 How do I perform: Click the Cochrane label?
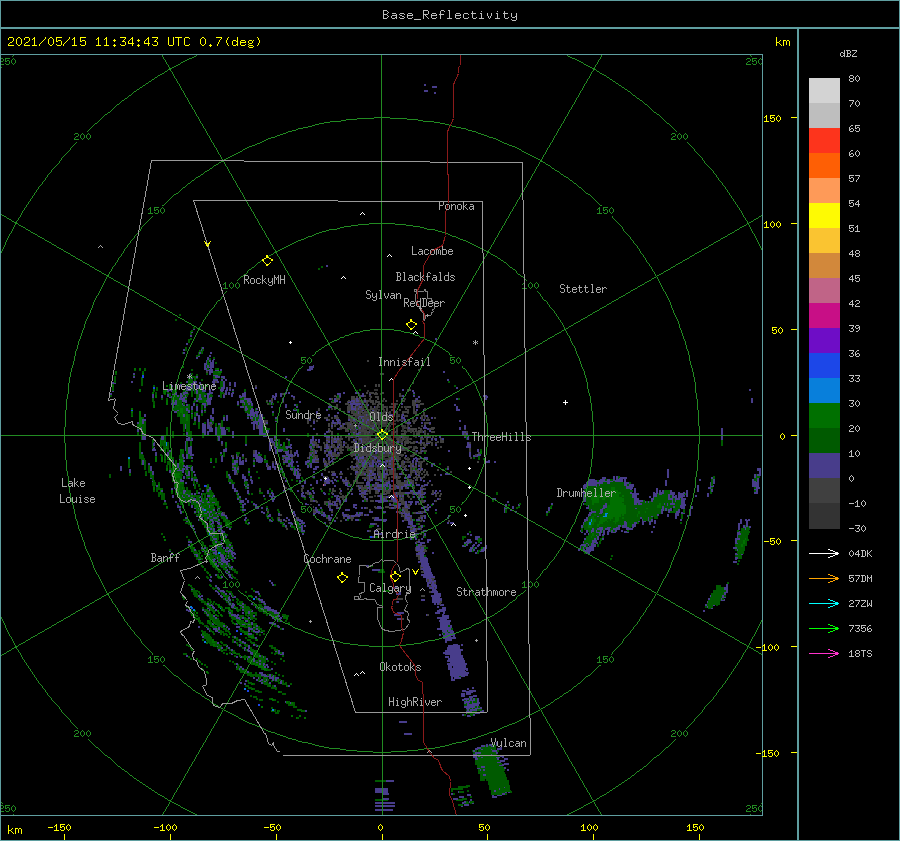[327, 559]
